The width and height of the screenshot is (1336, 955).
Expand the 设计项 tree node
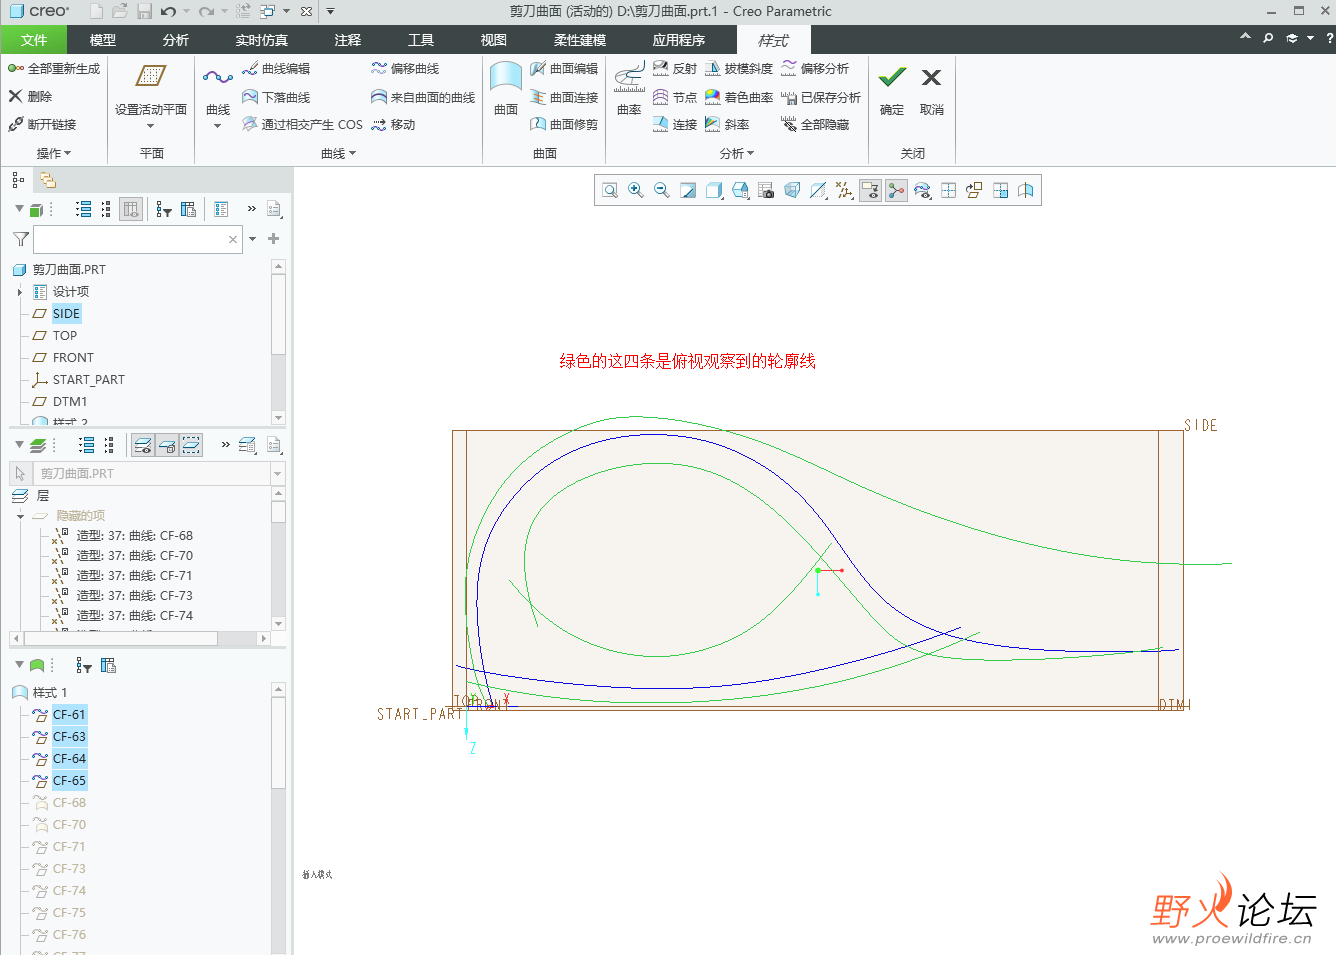20,292
